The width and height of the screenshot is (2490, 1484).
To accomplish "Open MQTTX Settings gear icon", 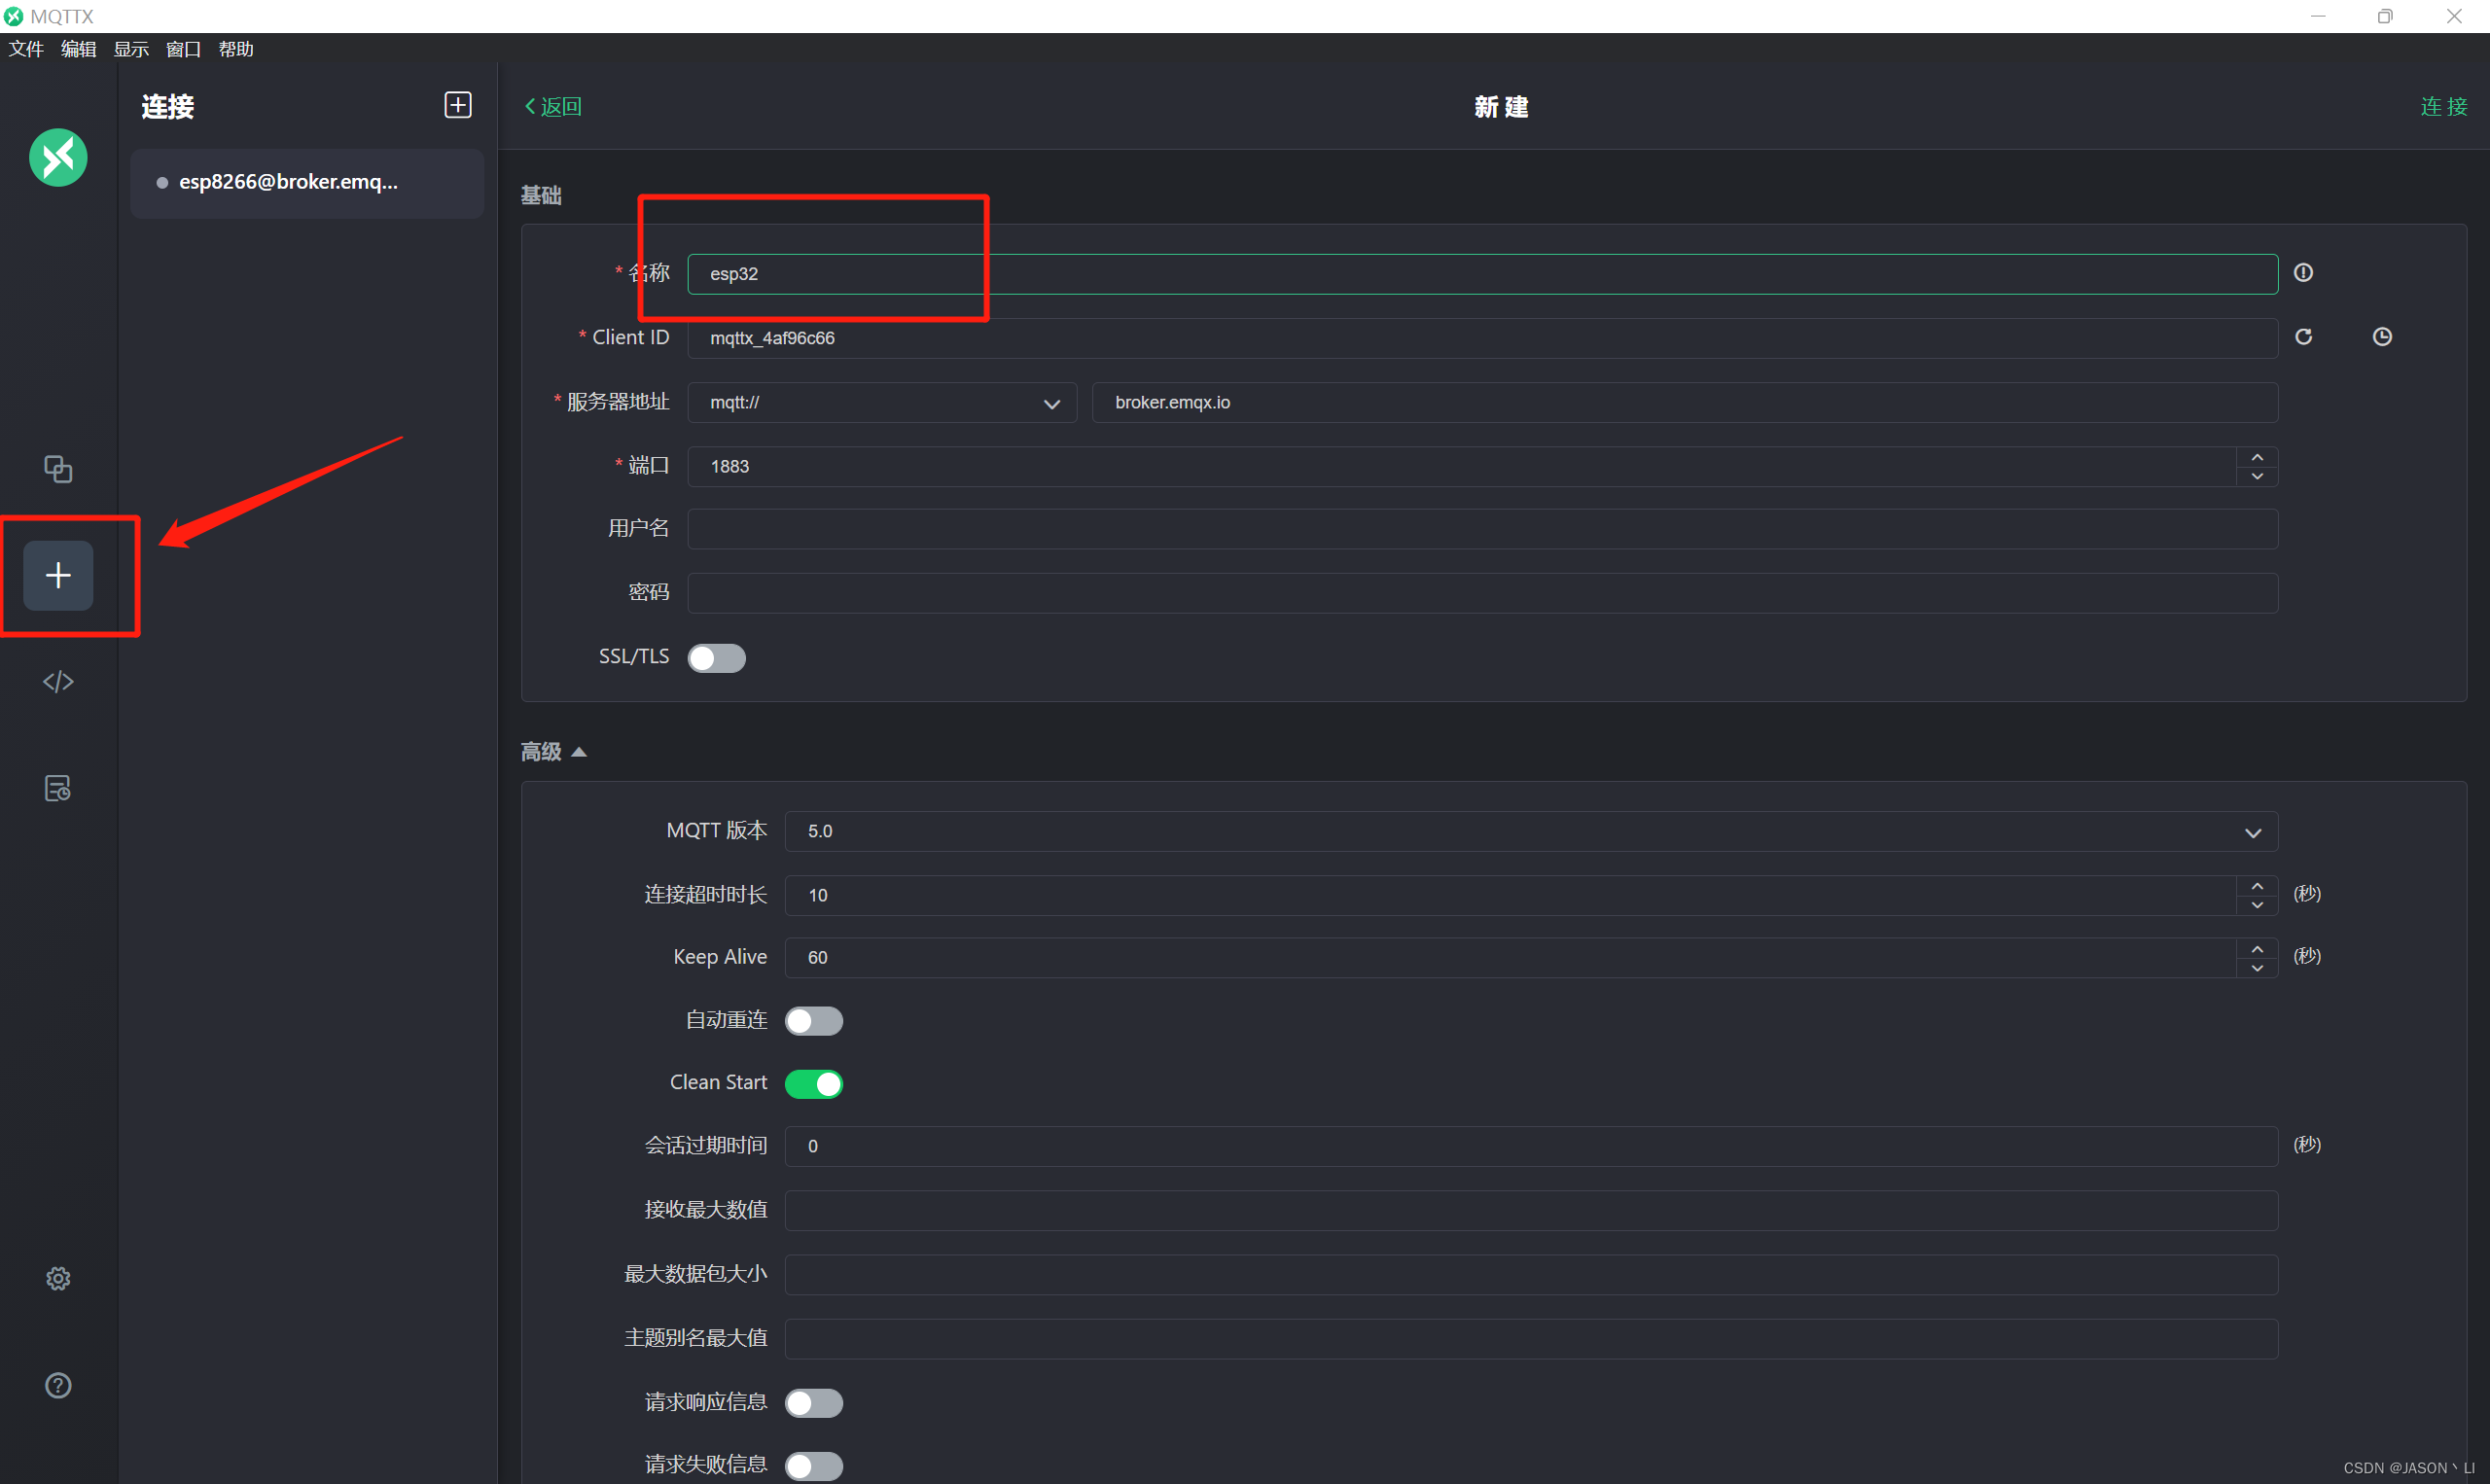I will tap(57, 1277).
